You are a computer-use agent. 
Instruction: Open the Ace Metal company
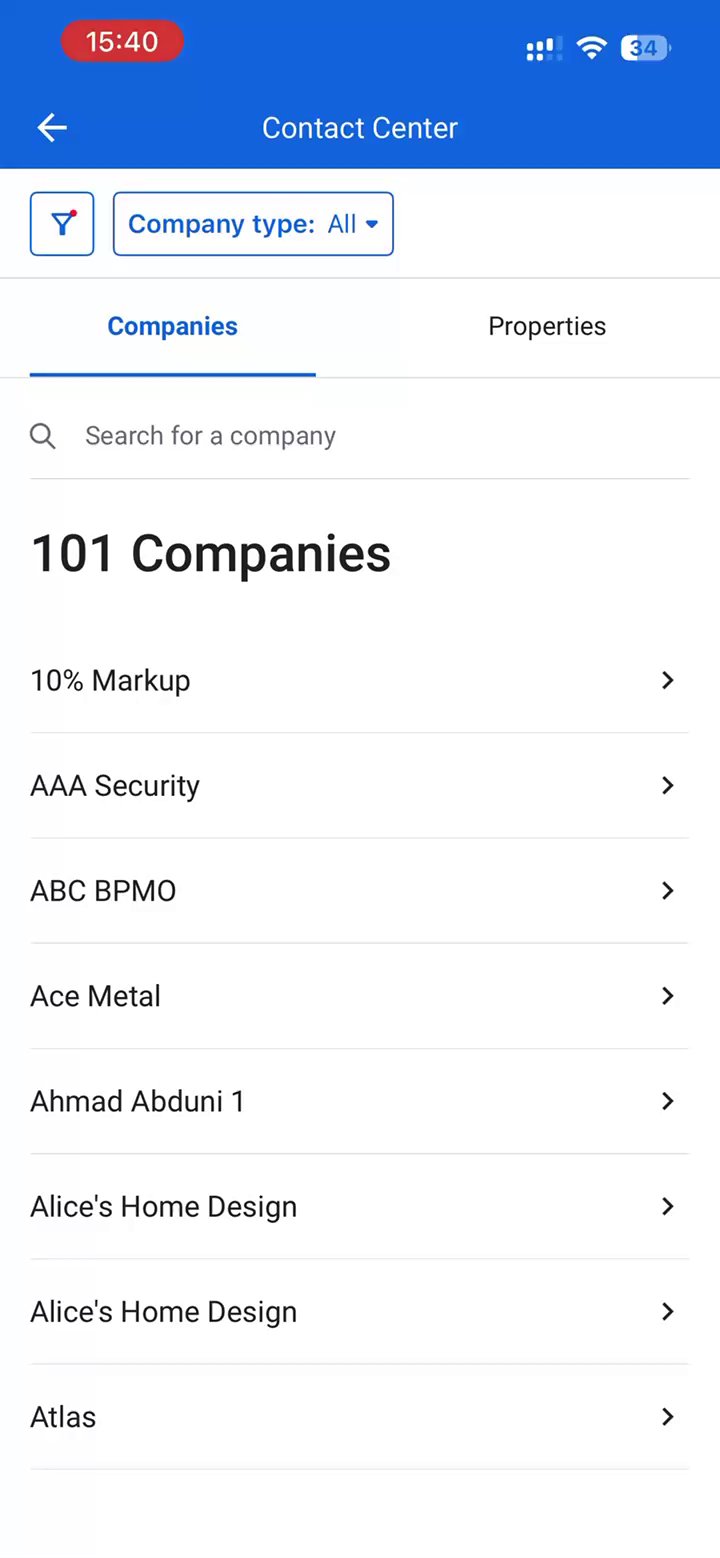point(96,996)
